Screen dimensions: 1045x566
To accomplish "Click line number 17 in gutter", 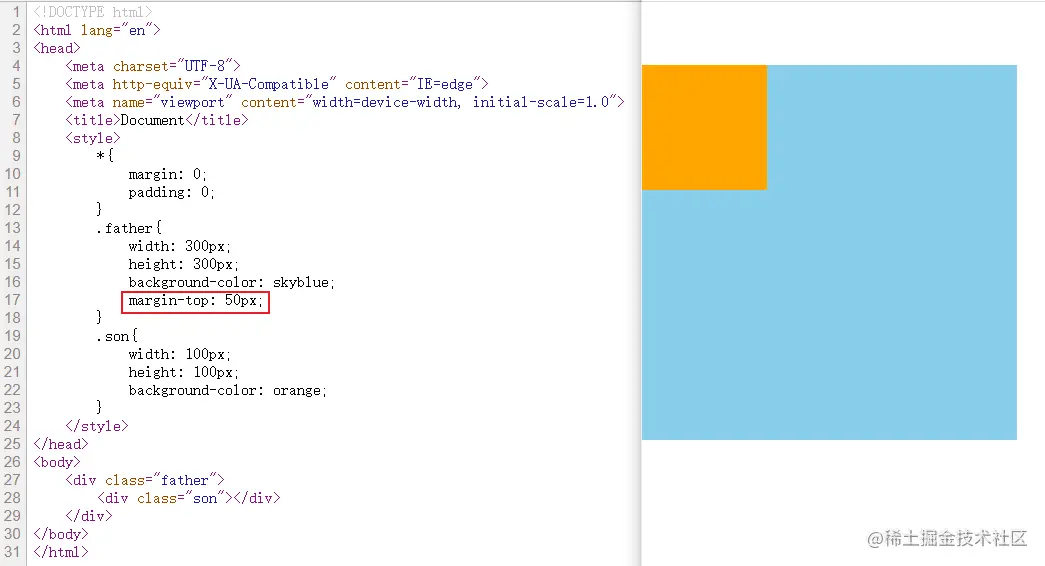I will point(13,300).
